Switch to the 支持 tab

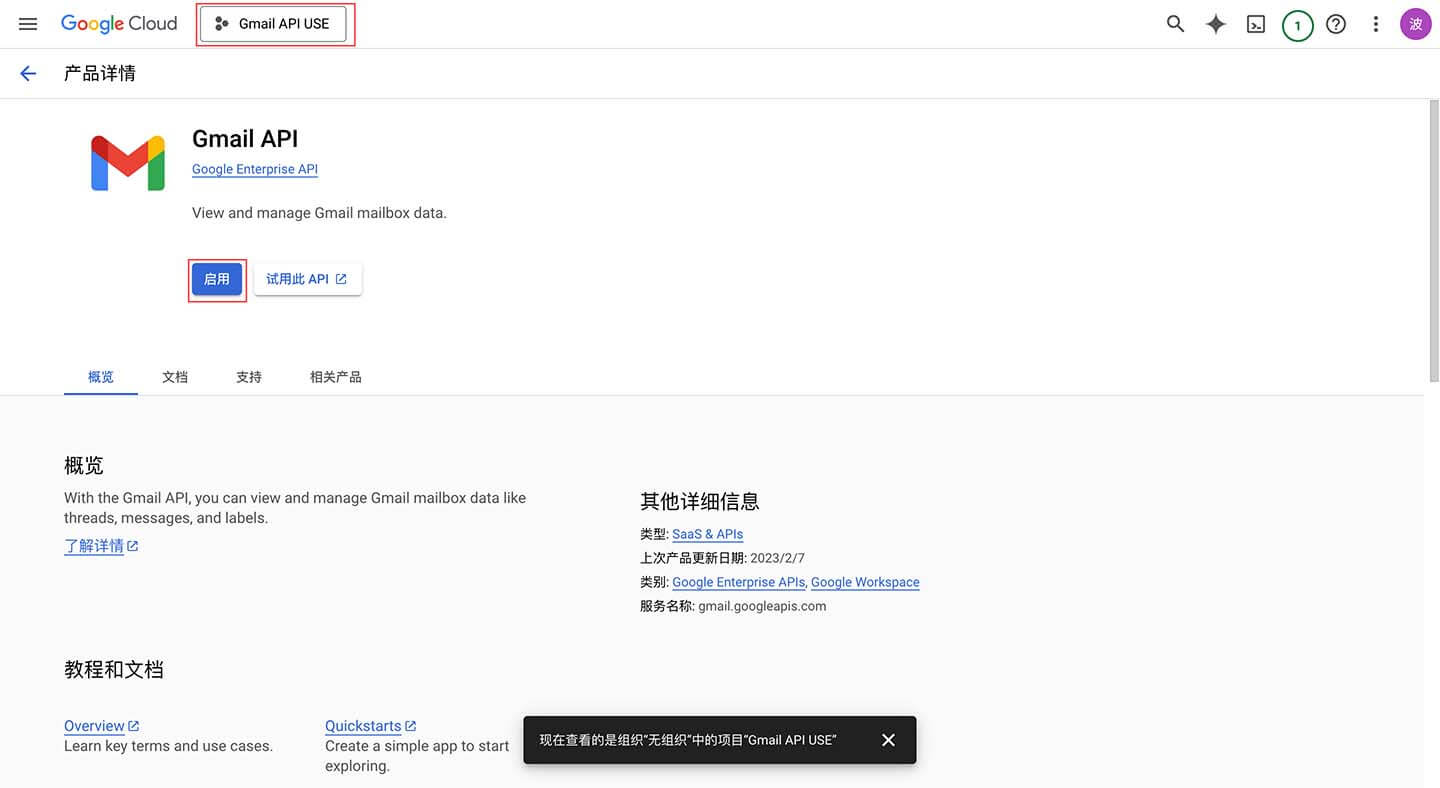pos(249,377)
